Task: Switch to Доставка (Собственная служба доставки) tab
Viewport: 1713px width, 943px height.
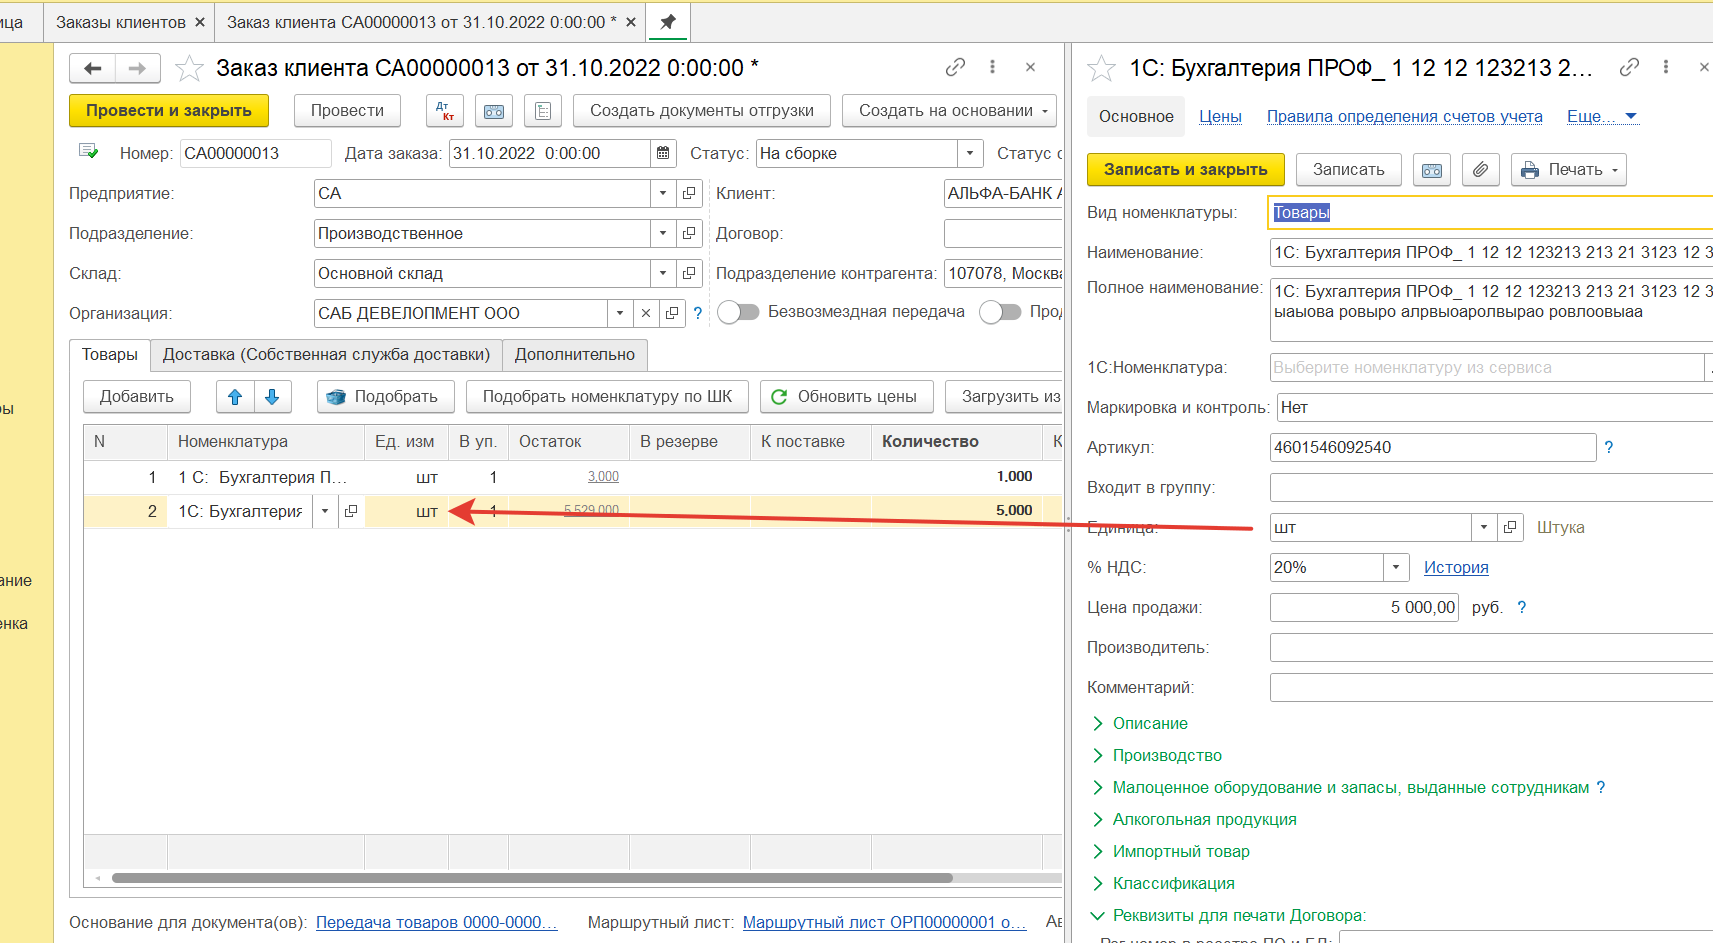Action: pyautogui.click(x=326, y=355)
